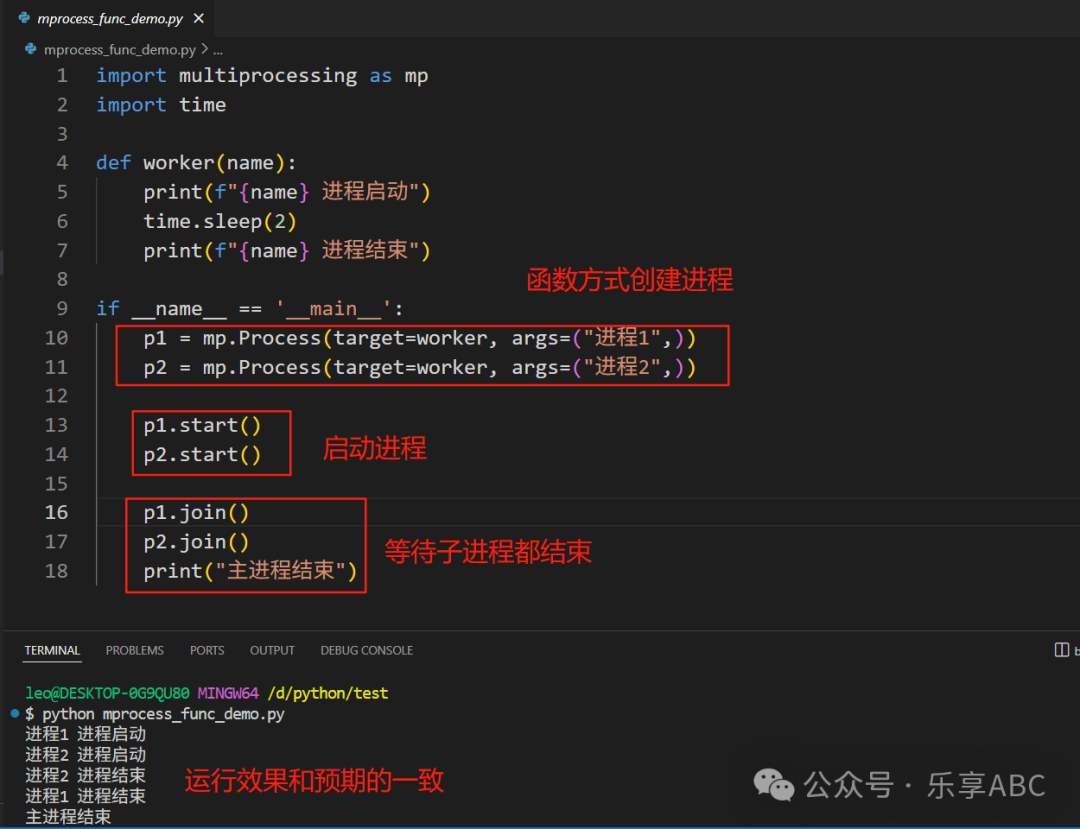The image size is (1080, 829).
Task: Click the print line containing 进程启动
Action: click(x=287, y=191)
